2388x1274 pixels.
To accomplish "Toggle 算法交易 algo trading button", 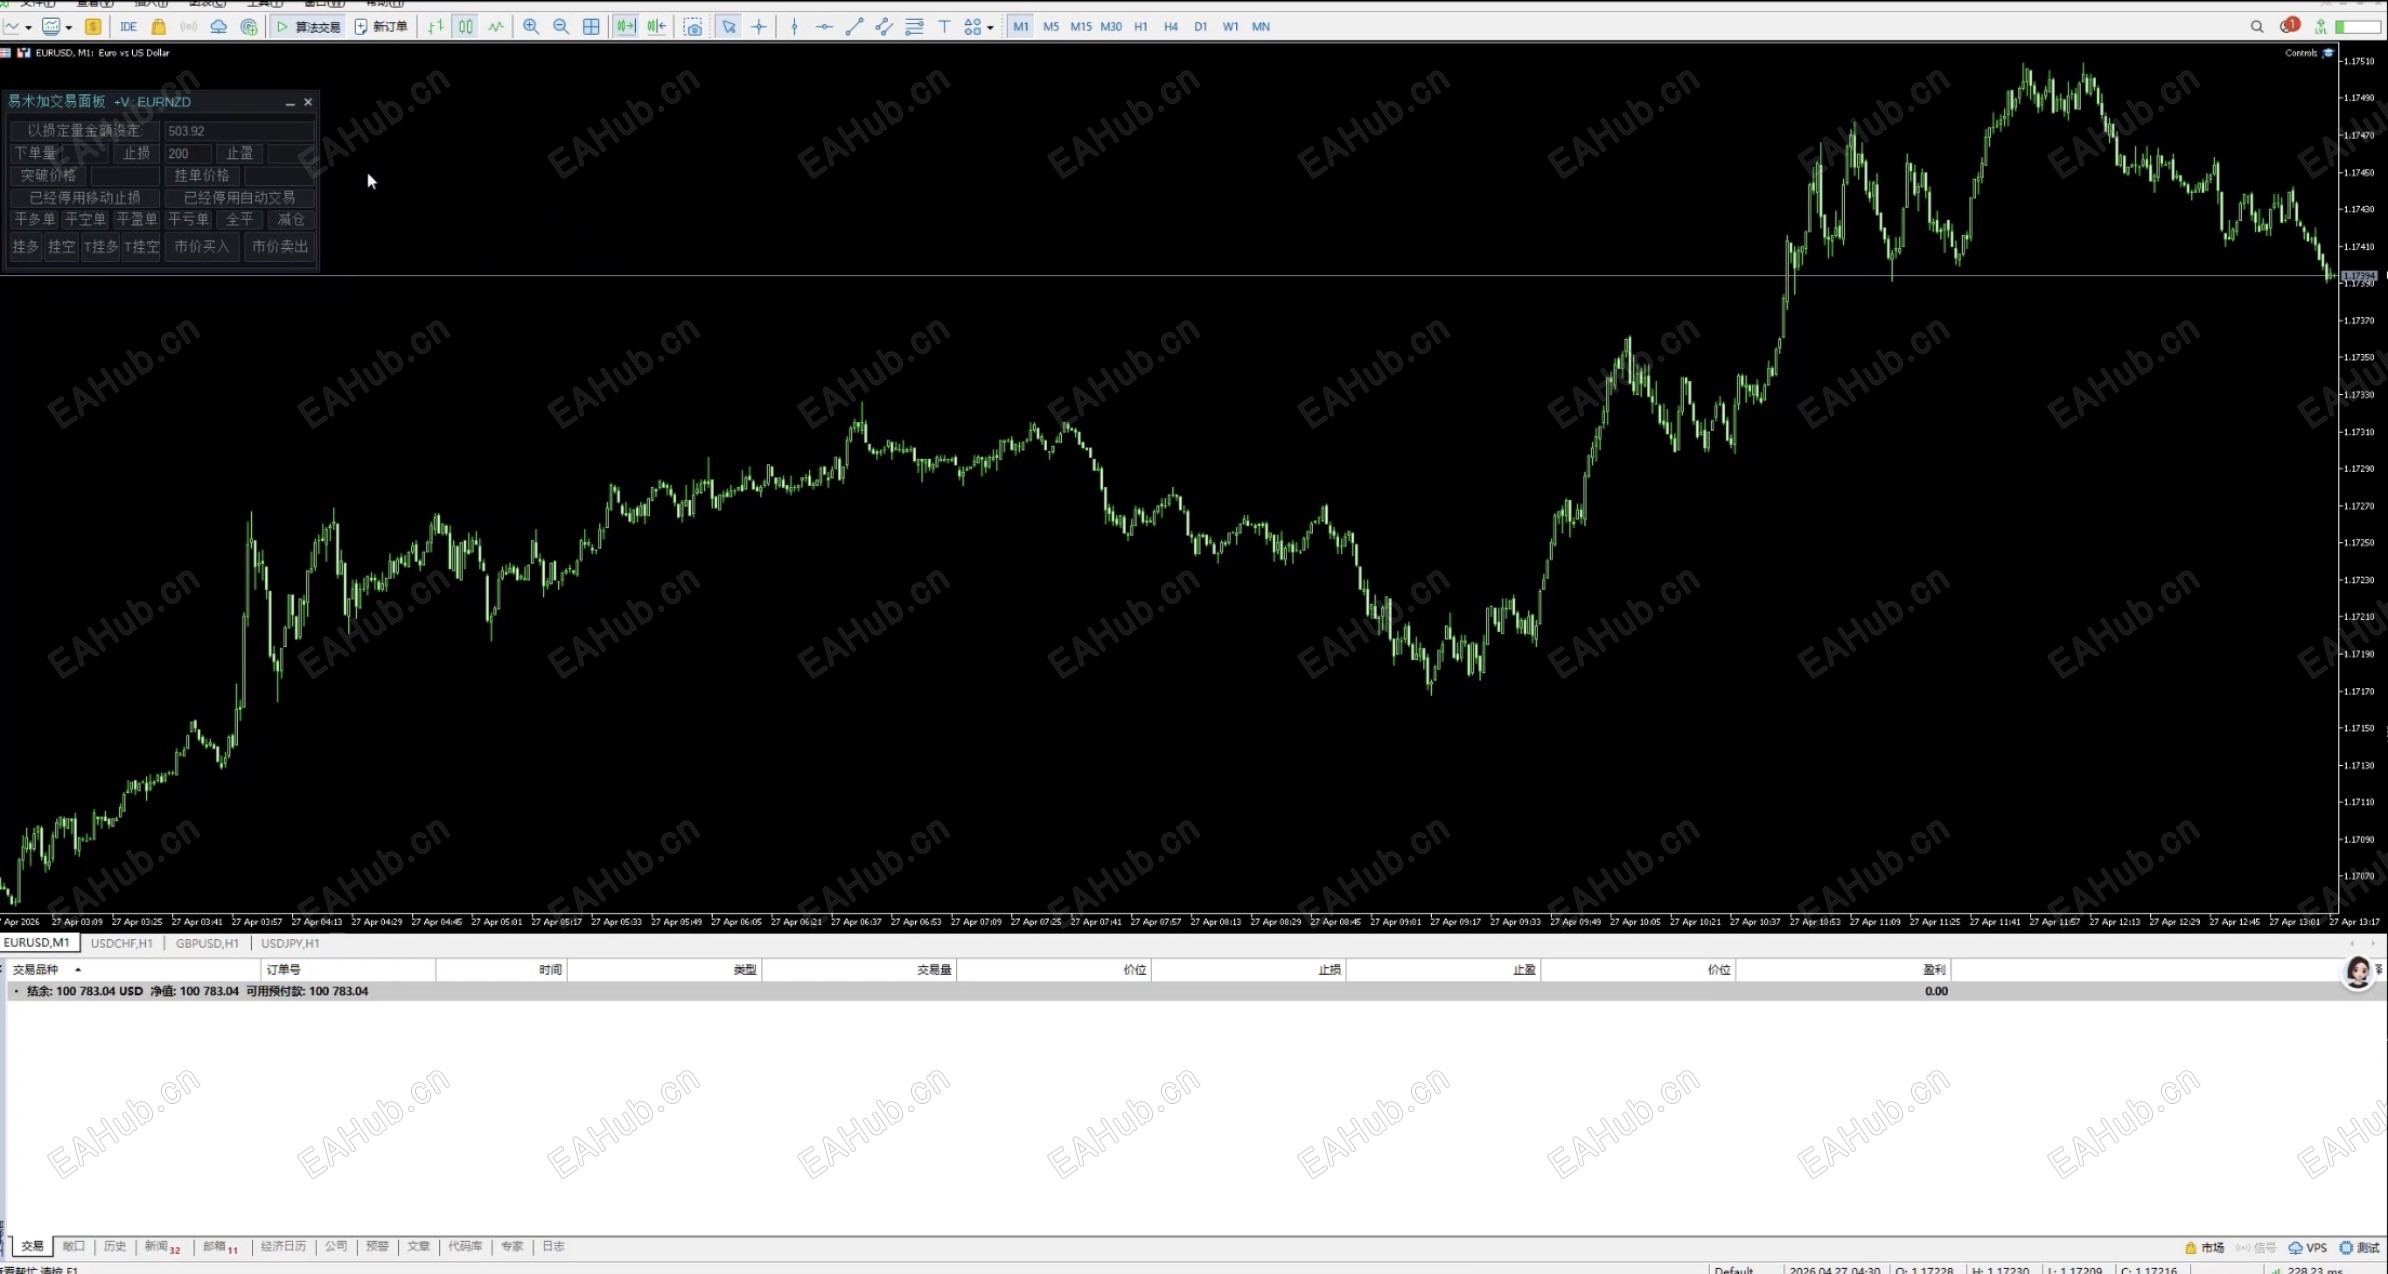I will coord(308,27).
